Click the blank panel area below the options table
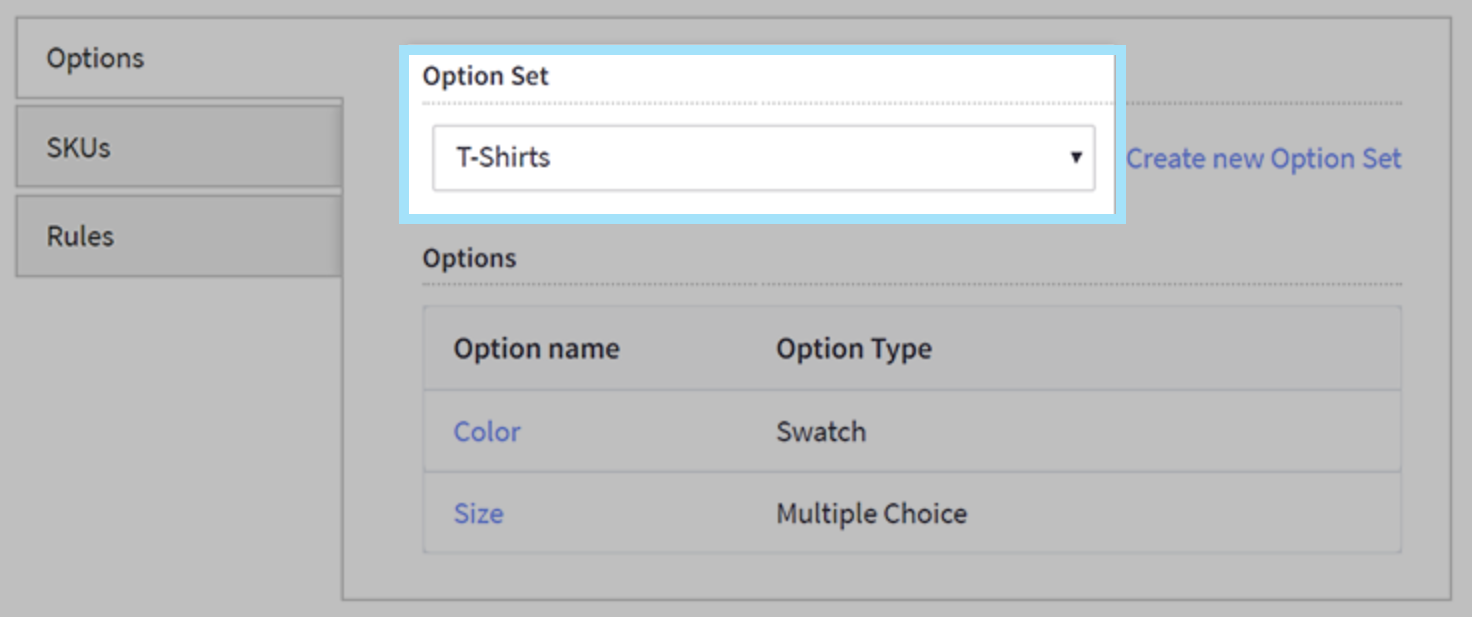1474x617 pixels. point(900,576)
